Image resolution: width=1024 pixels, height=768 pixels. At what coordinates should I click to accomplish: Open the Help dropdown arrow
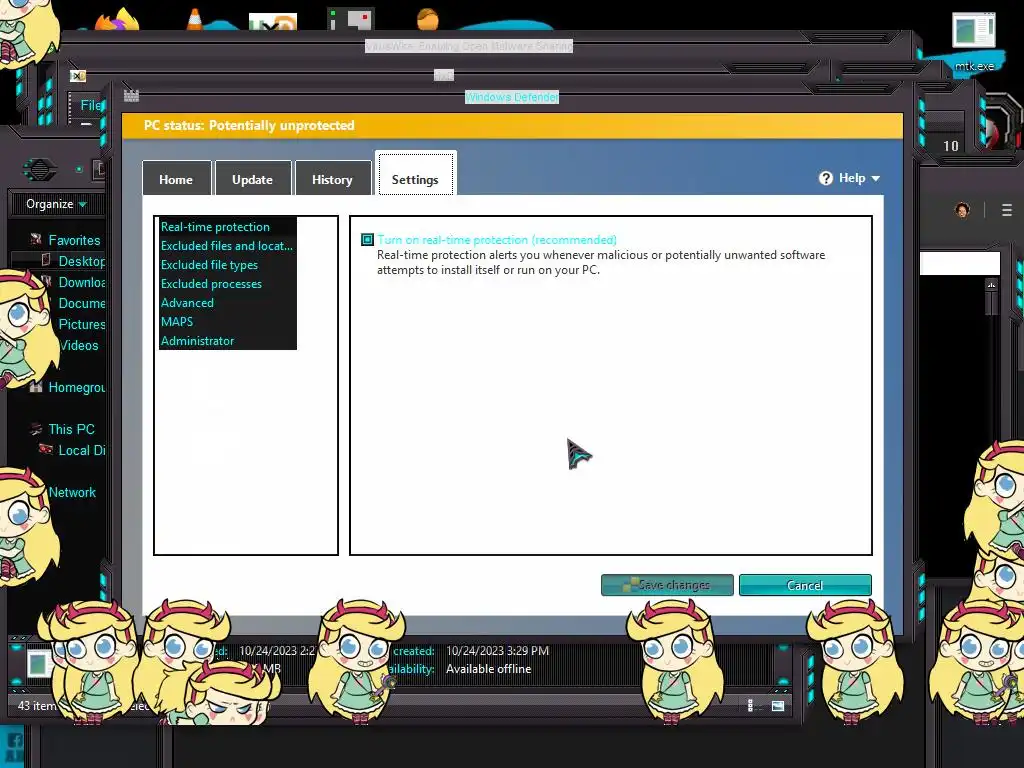(876, 178)
